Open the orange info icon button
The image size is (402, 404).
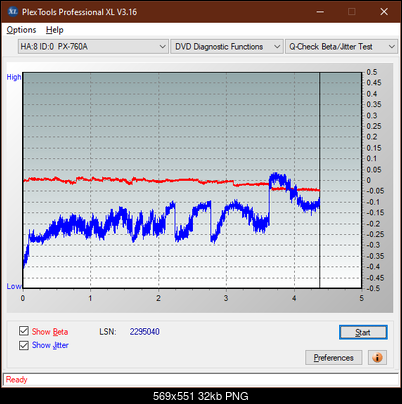(377, 358)
